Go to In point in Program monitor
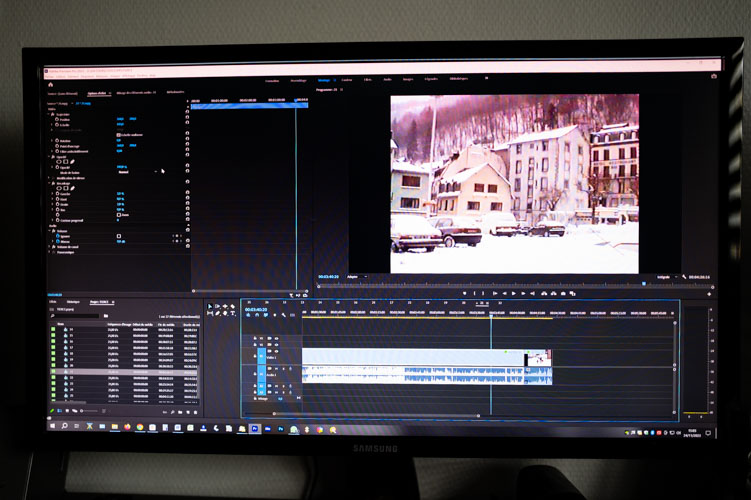Viewport: 751px width, 500px height. pos(495,293)
